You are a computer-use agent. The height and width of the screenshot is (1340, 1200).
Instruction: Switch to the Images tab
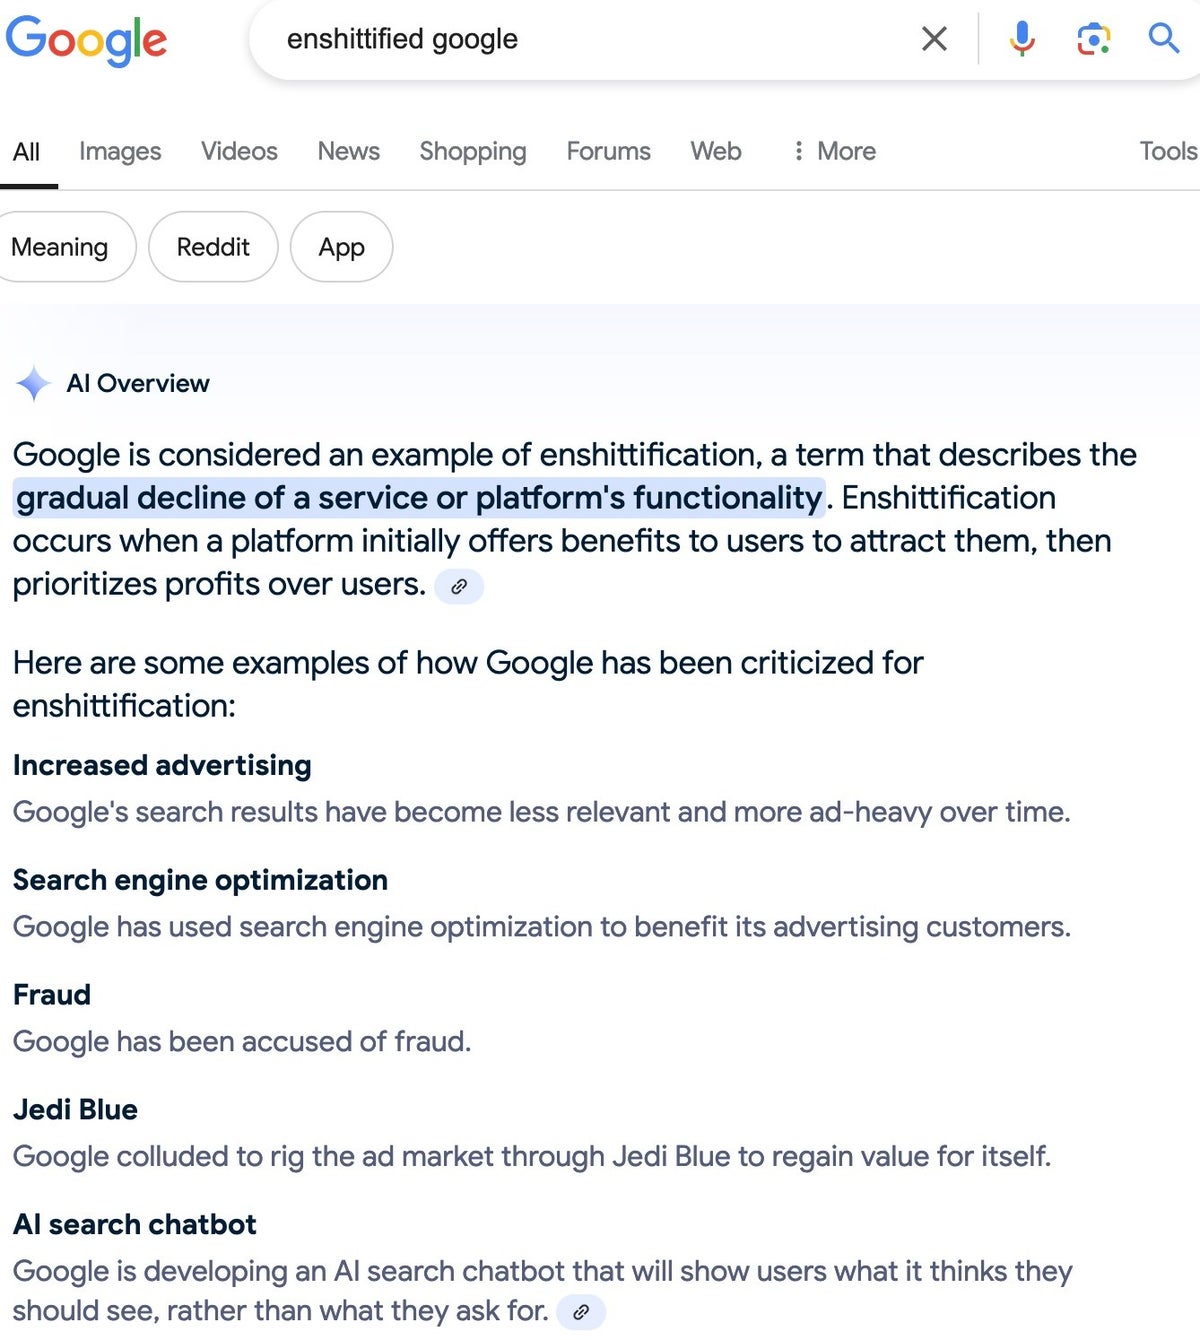point(119,151)
